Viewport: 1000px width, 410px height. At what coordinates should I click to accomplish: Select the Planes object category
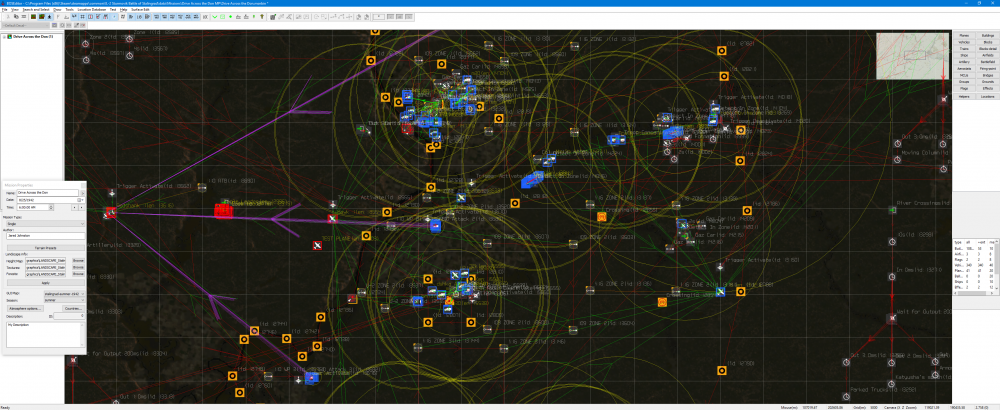point(964,35)
